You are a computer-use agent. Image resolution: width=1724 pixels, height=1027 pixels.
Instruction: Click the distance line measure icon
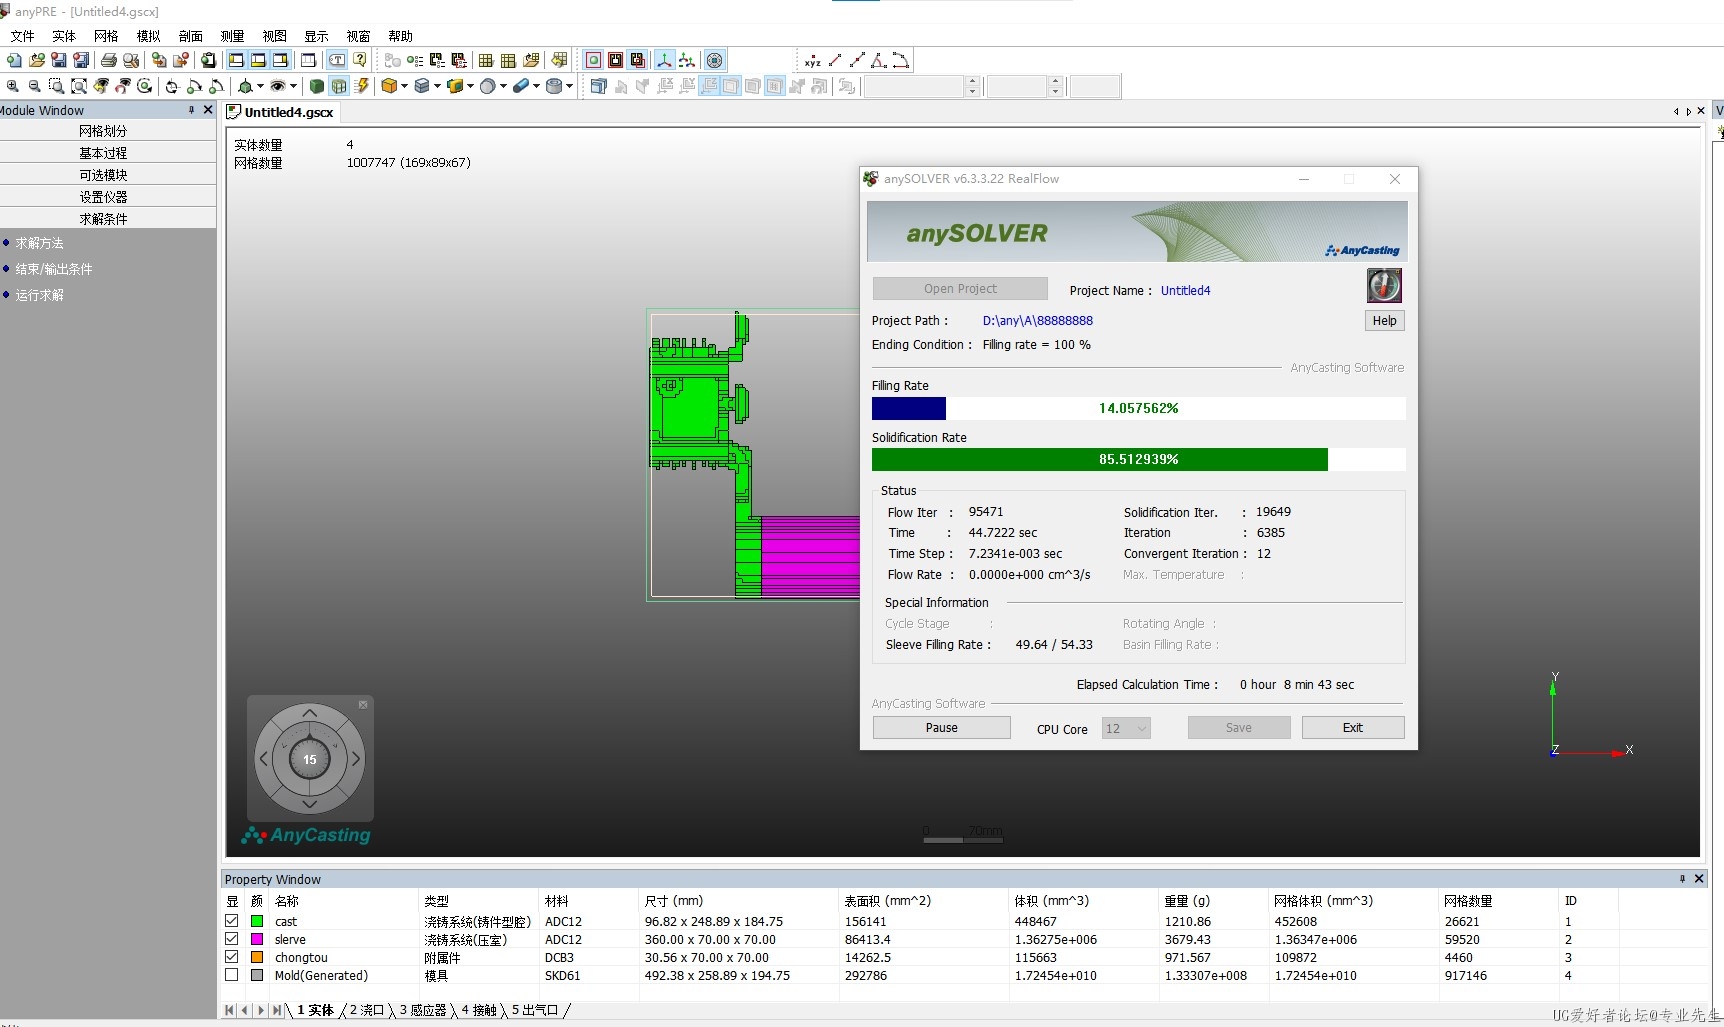(835, 60)
